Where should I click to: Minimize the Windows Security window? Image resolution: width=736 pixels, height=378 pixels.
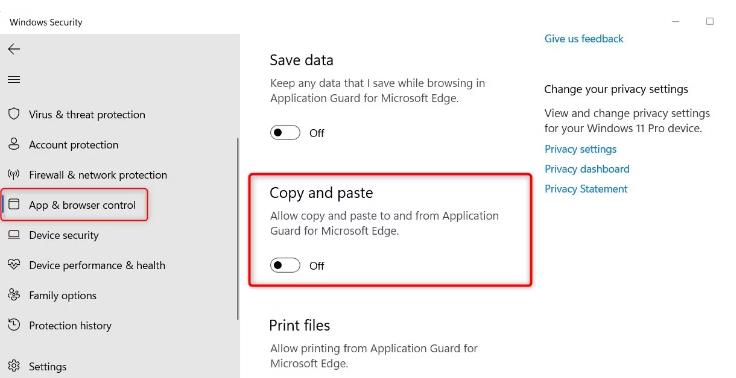point(675,22)
